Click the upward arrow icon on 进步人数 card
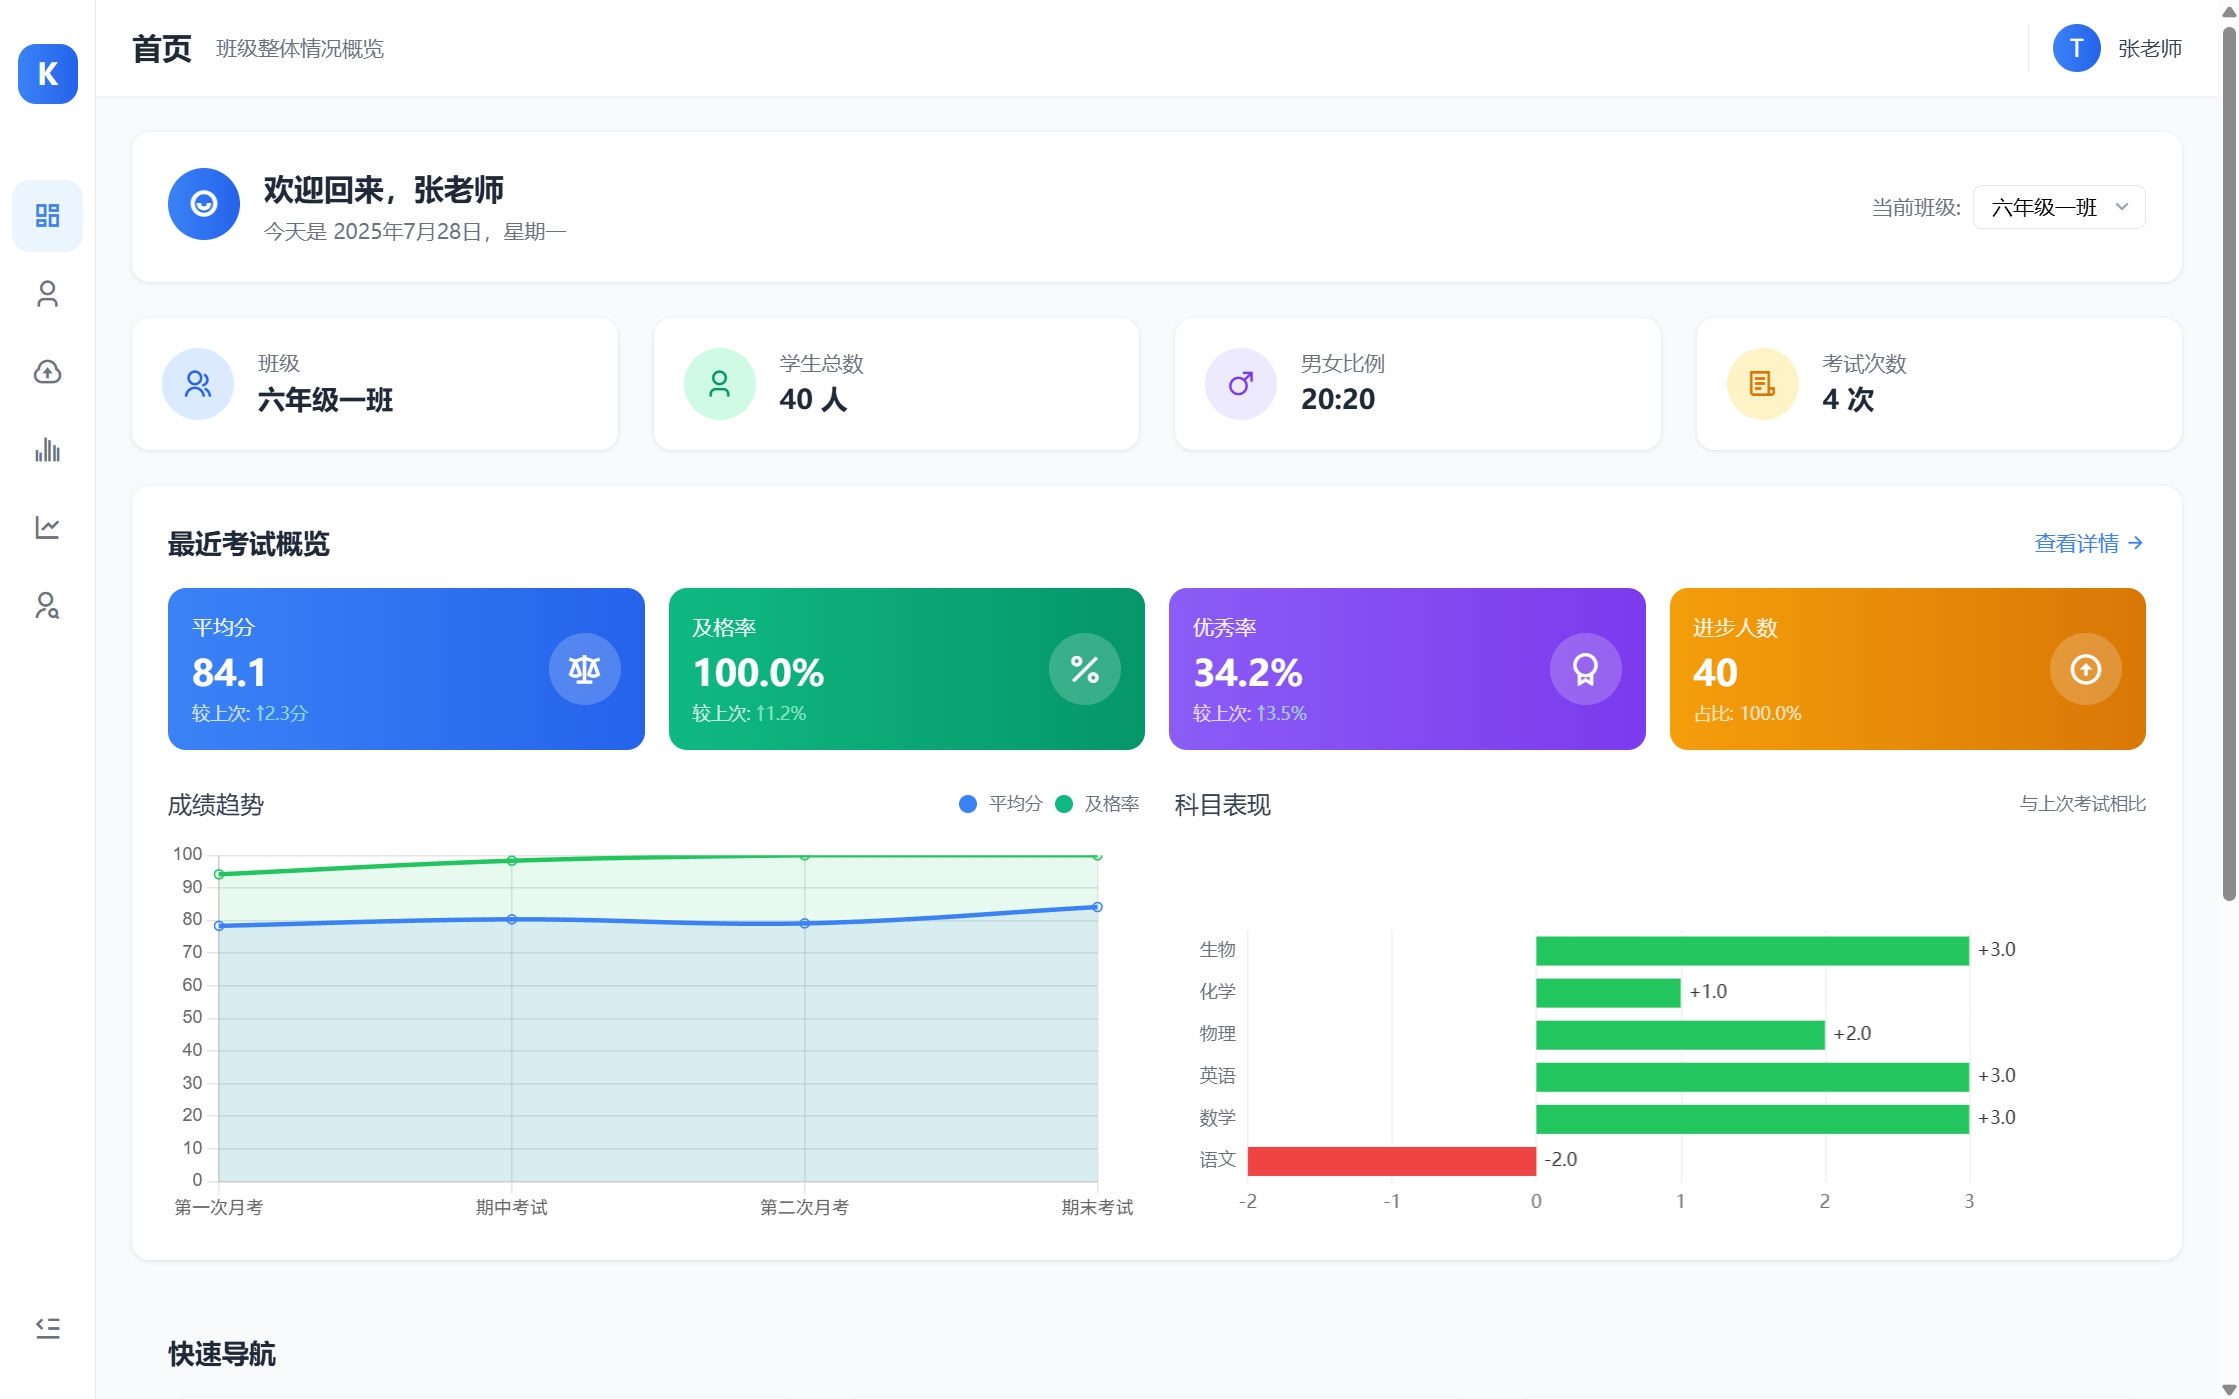Viewport: 2239px width, 1399px height. point(2085,669)
